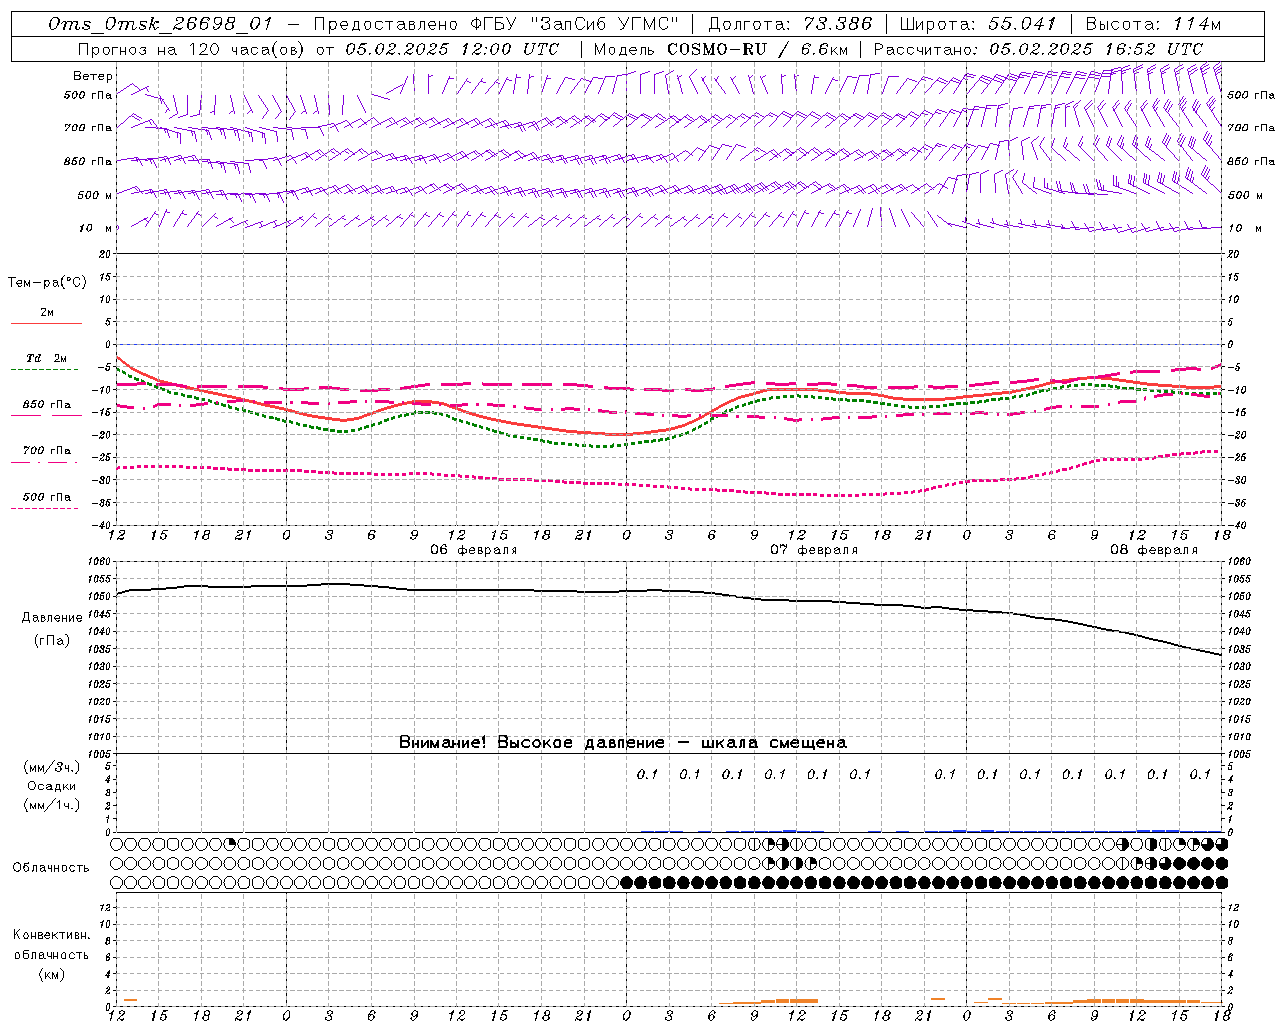
Task: Click the Долгота: 73.386 field
Action: [790, 24]
